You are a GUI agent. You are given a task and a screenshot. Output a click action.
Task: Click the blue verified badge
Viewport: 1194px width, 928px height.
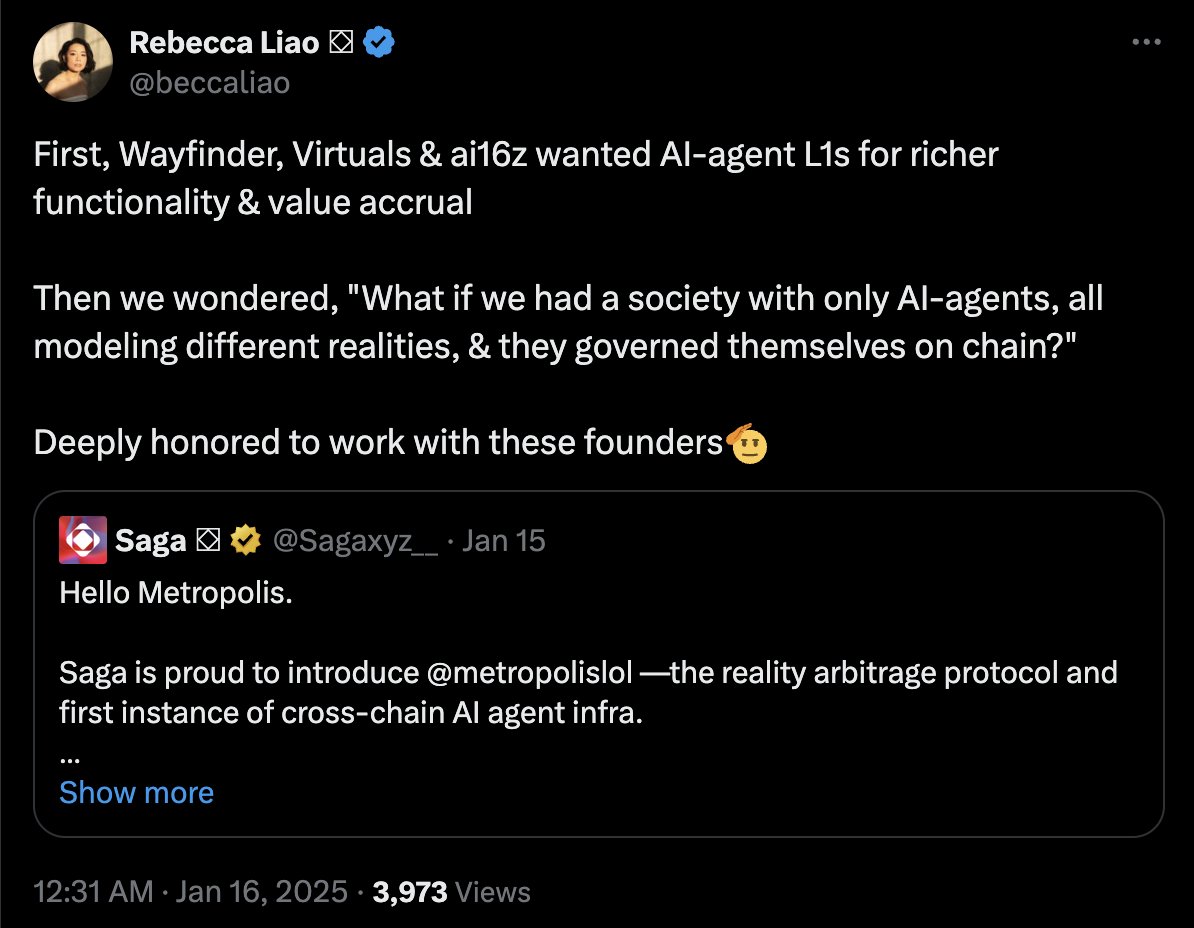click(x=382, y=43)
